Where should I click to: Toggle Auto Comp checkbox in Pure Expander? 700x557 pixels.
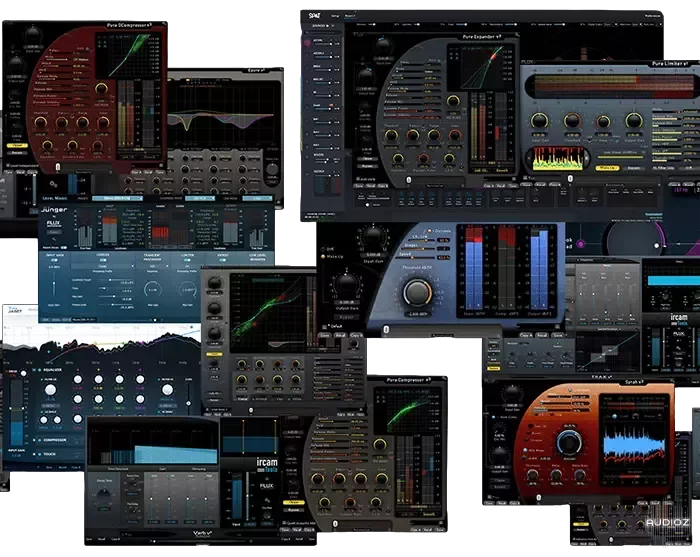[358, 179]
